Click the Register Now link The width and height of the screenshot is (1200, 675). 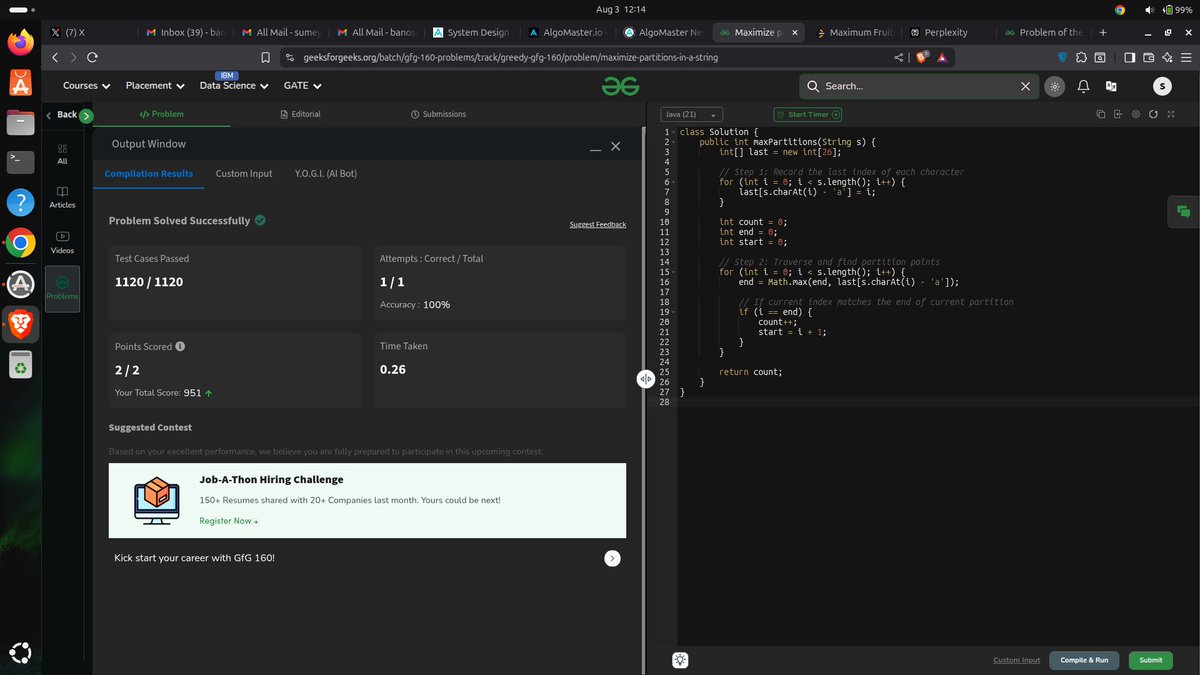pyautogui.click(x=228, y=521)
